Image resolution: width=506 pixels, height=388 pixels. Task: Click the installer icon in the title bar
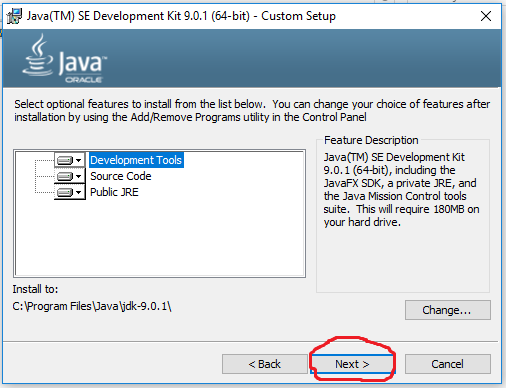tap(14, 16)
